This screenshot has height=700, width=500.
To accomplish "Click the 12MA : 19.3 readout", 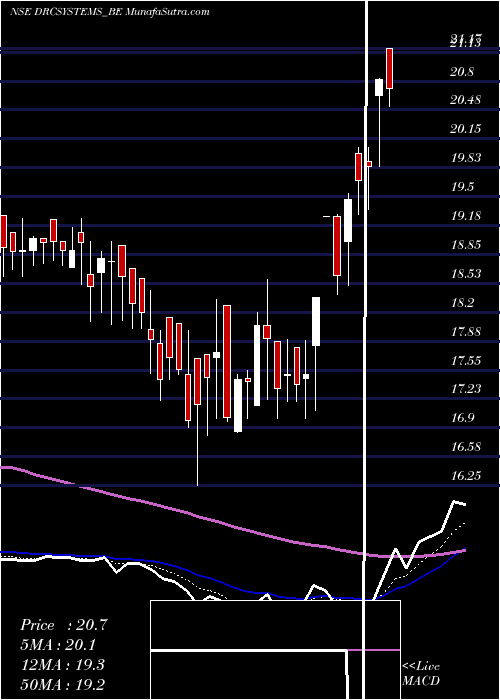I will tap(62, 665).
